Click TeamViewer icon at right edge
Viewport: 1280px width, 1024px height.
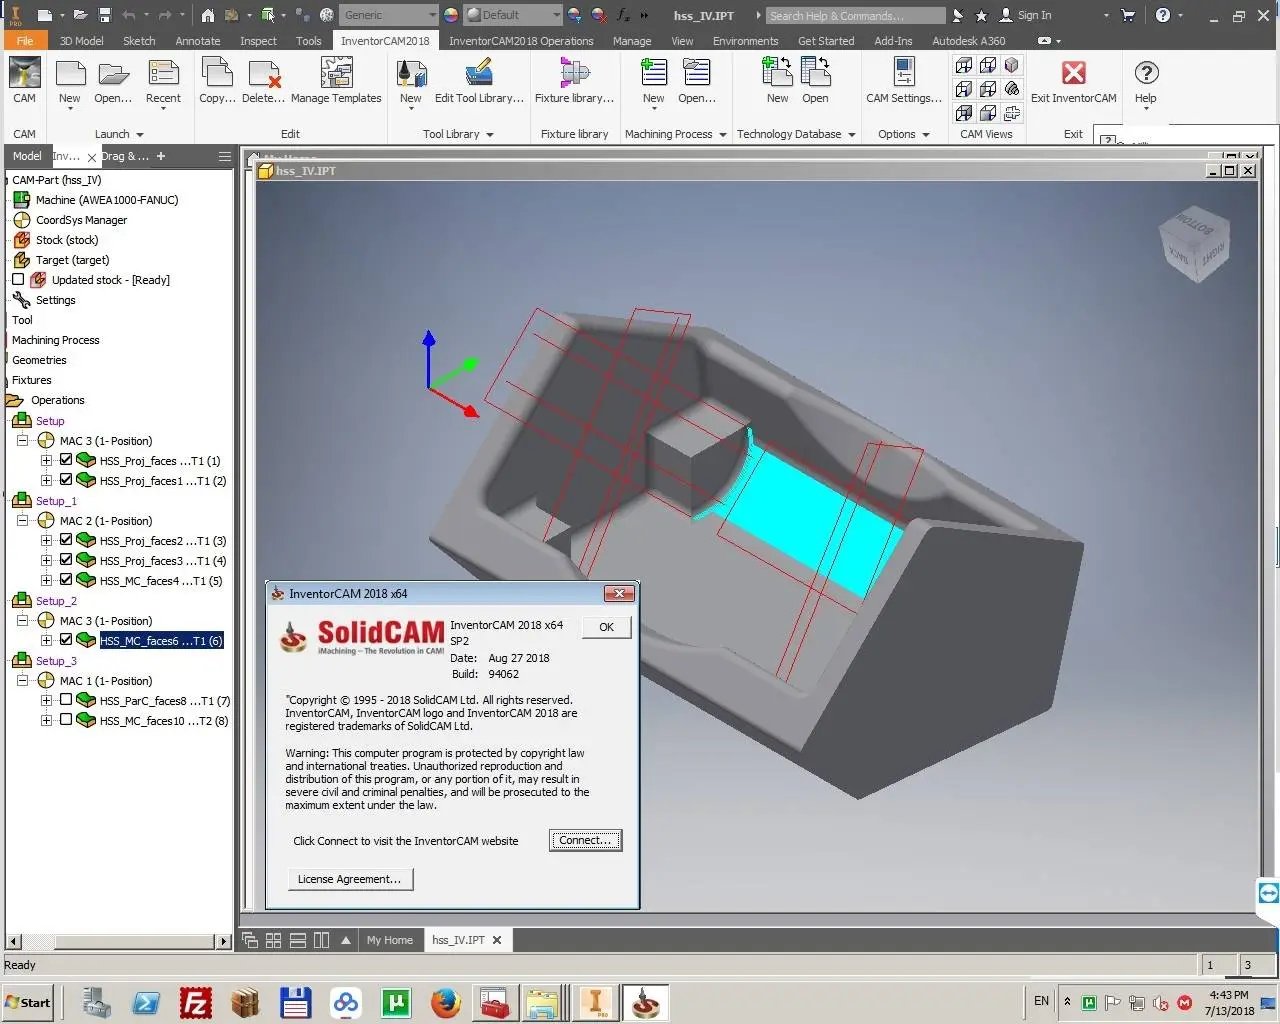point(1268,893)
